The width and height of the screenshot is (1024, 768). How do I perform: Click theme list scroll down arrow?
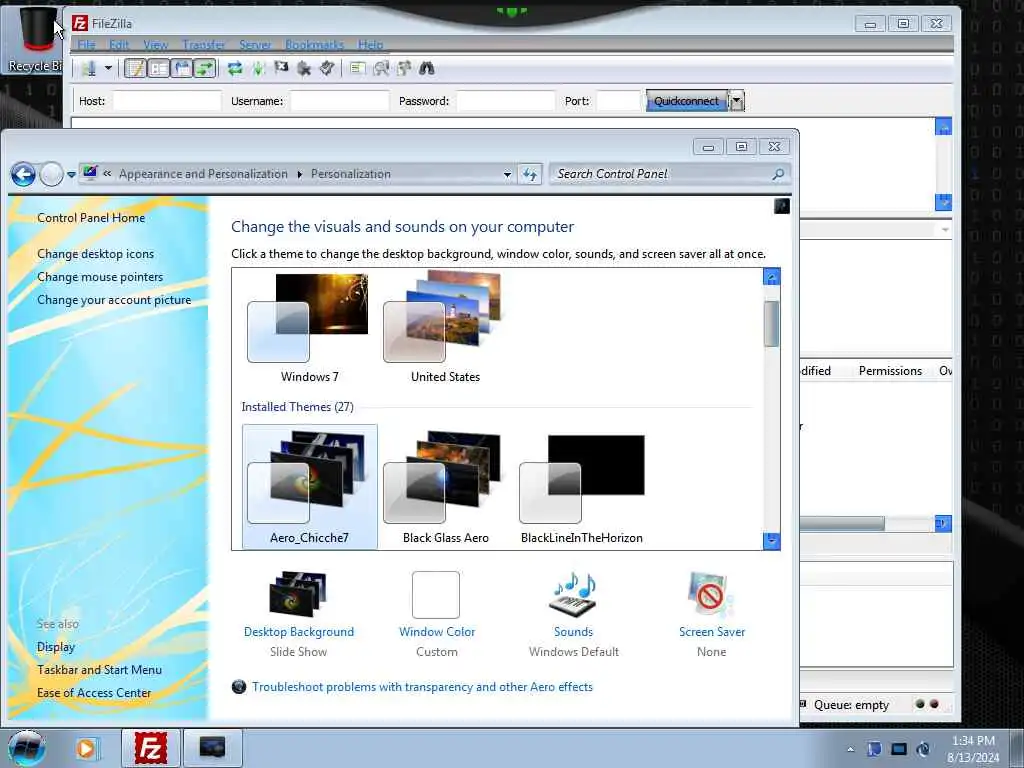771,541
